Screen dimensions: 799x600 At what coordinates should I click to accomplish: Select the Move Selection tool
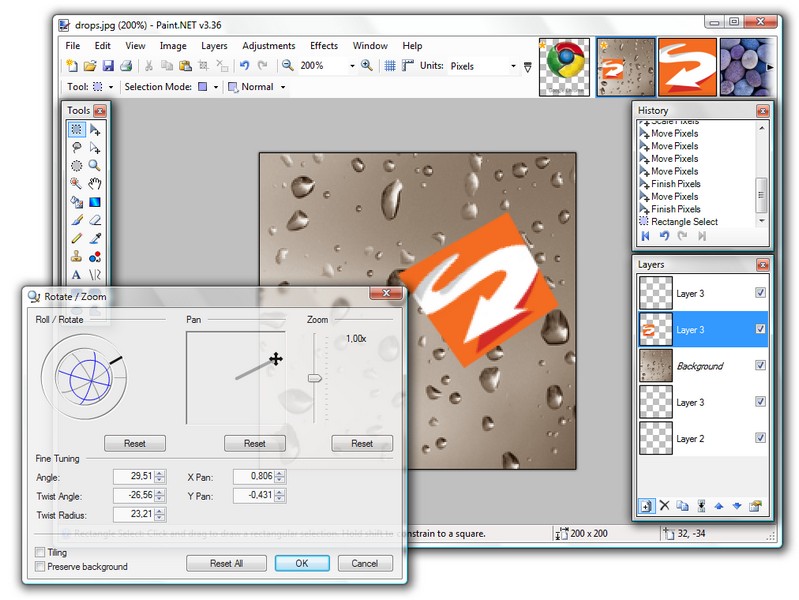95,148
